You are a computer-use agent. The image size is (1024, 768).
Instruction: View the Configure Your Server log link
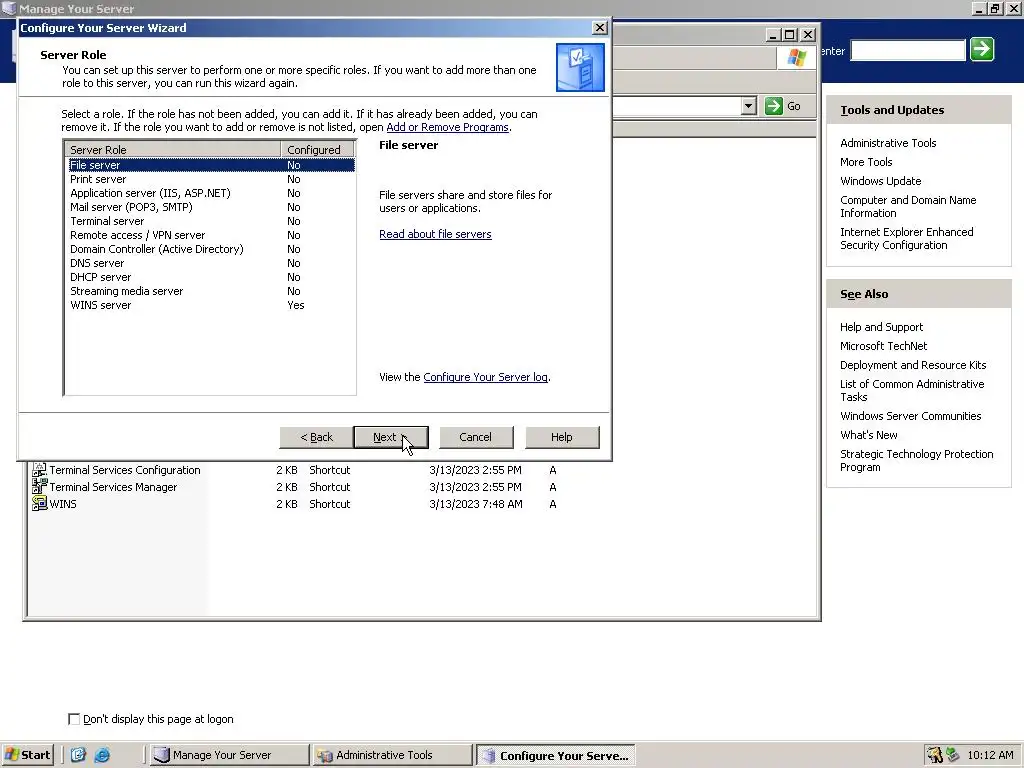[x=485, y=377]
